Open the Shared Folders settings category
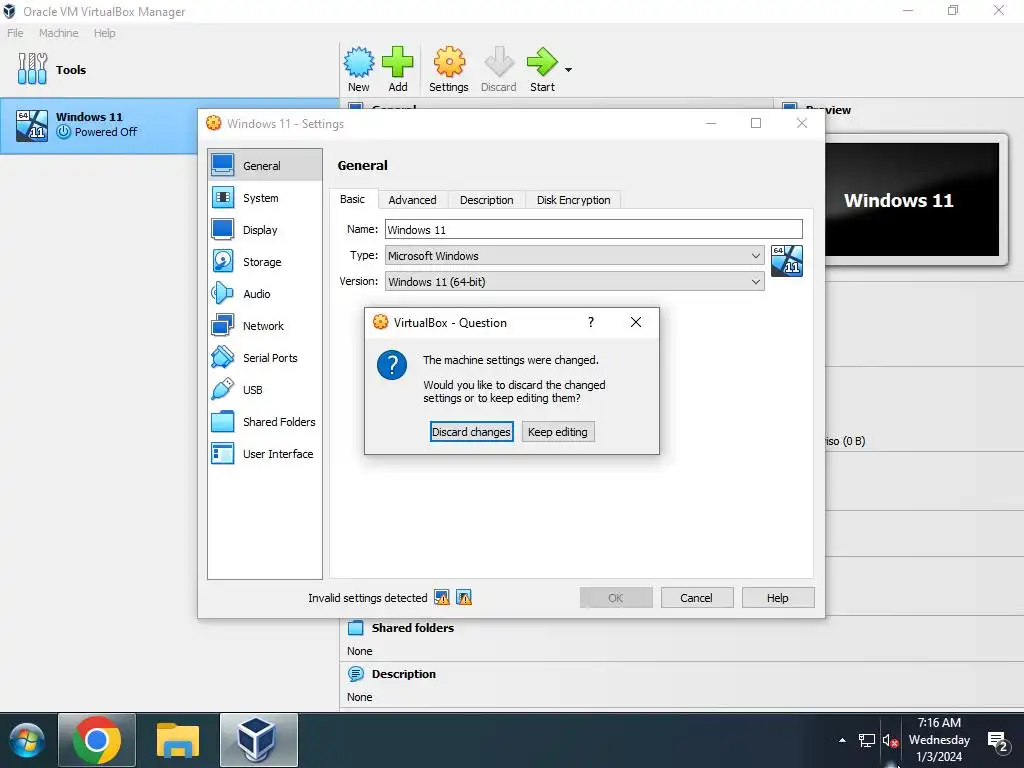 [265, 422]
